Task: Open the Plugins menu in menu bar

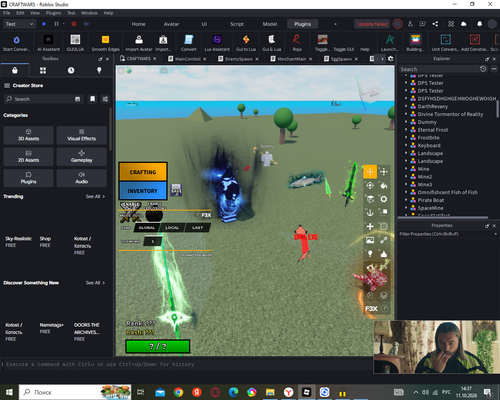Action: 53,13
